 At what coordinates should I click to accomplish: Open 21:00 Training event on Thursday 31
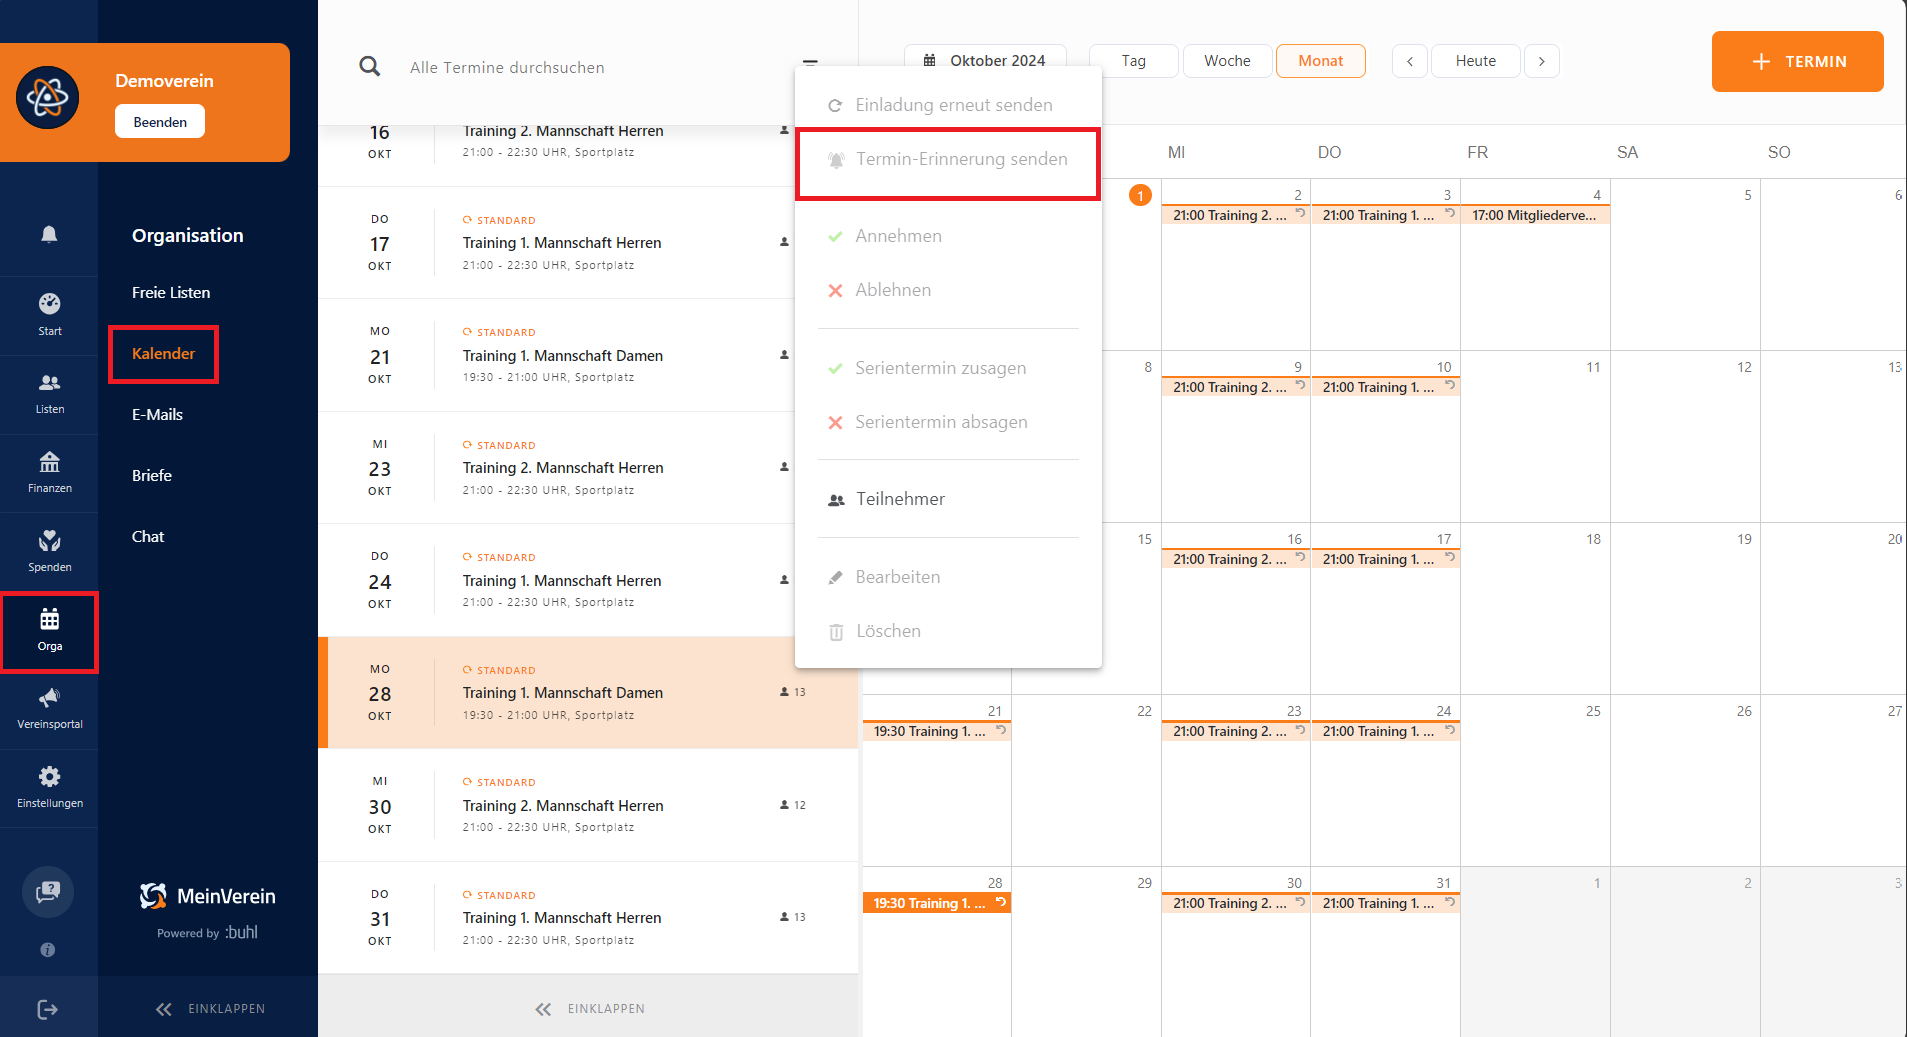[1385, 903]
